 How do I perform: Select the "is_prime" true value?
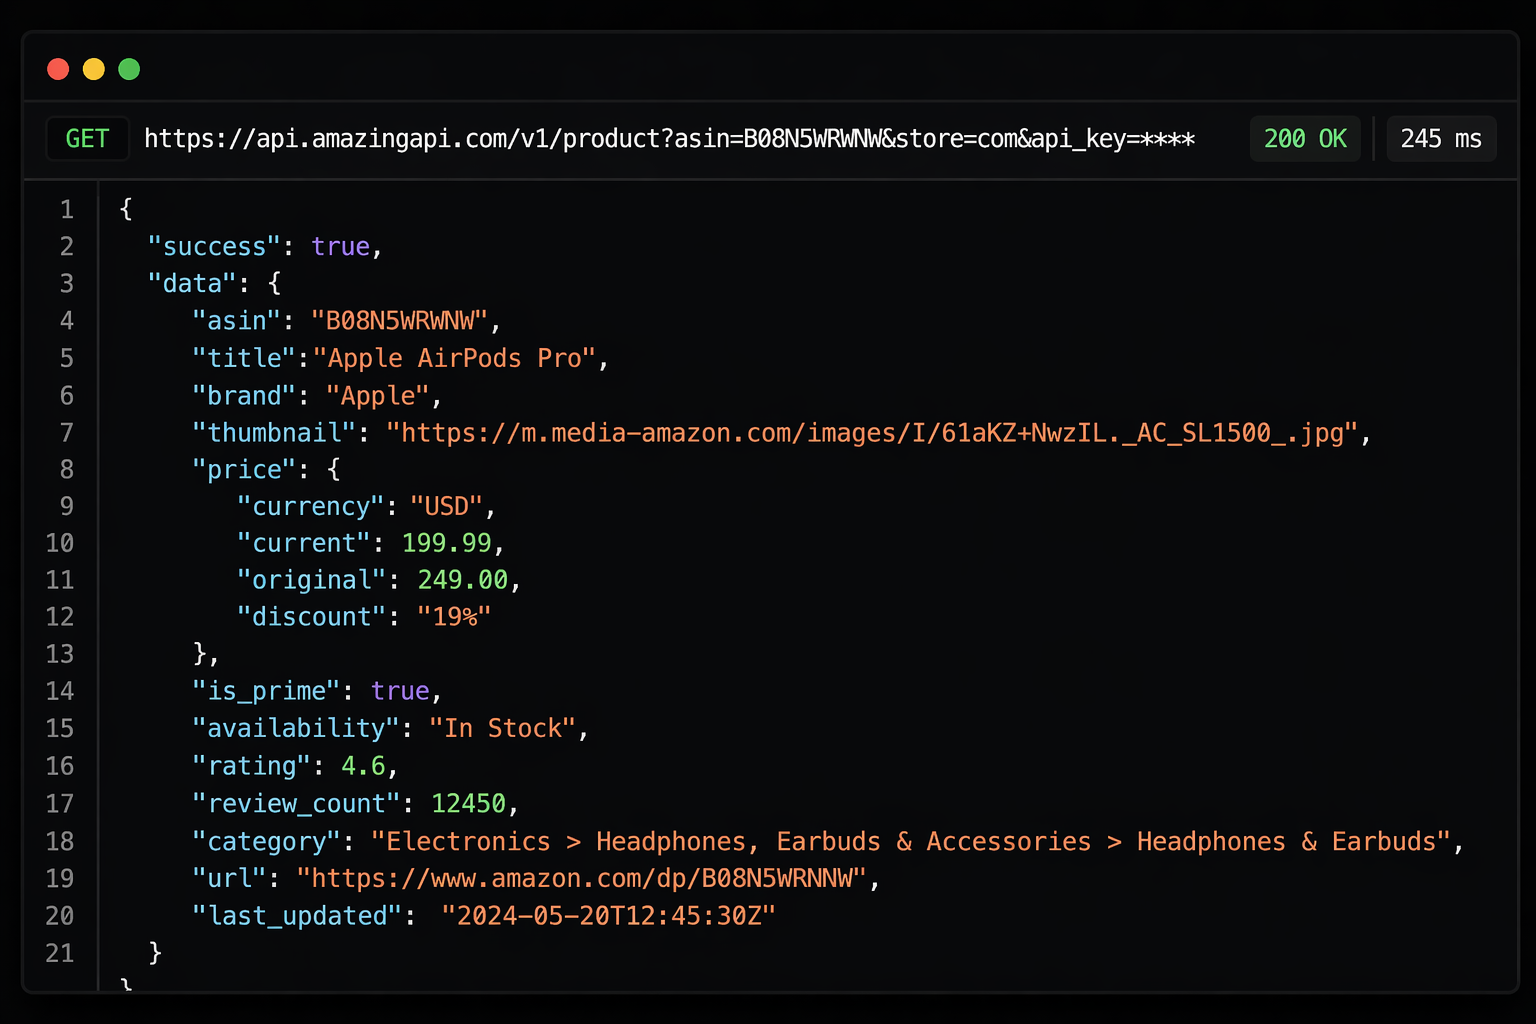point(400,691)
